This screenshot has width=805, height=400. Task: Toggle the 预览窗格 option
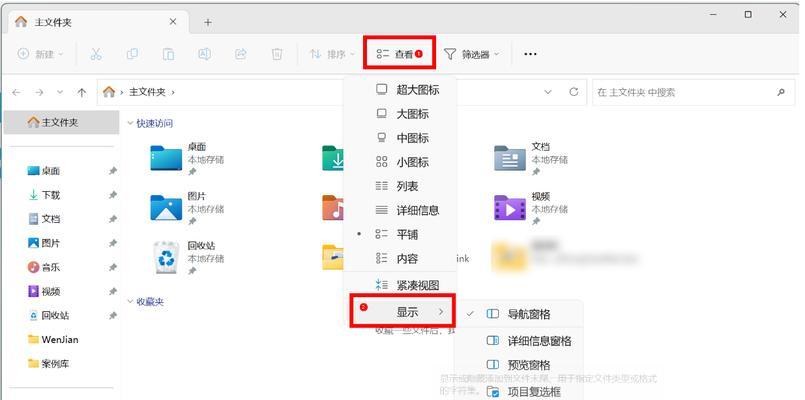click(519, 365)
